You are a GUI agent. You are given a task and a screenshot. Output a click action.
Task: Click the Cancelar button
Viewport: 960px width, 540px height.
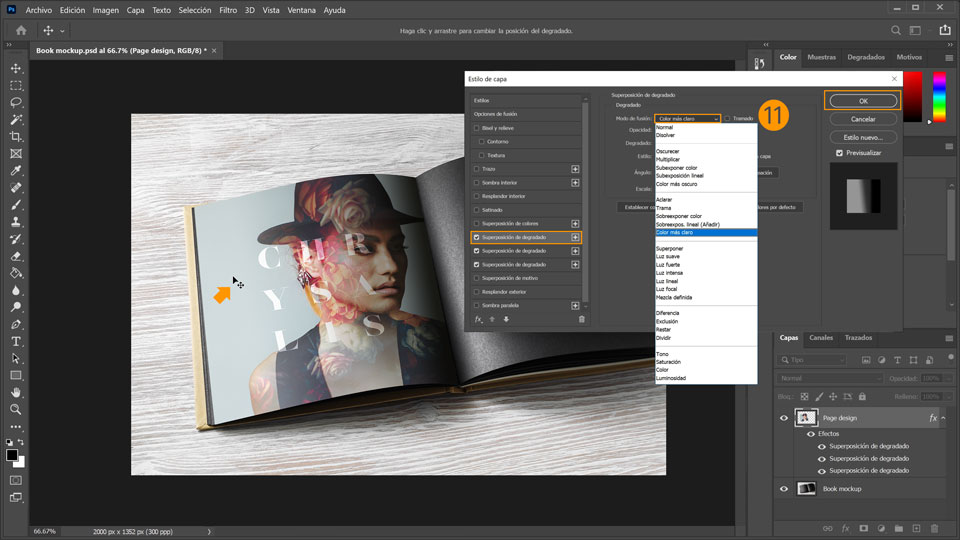tap(863, 119)
